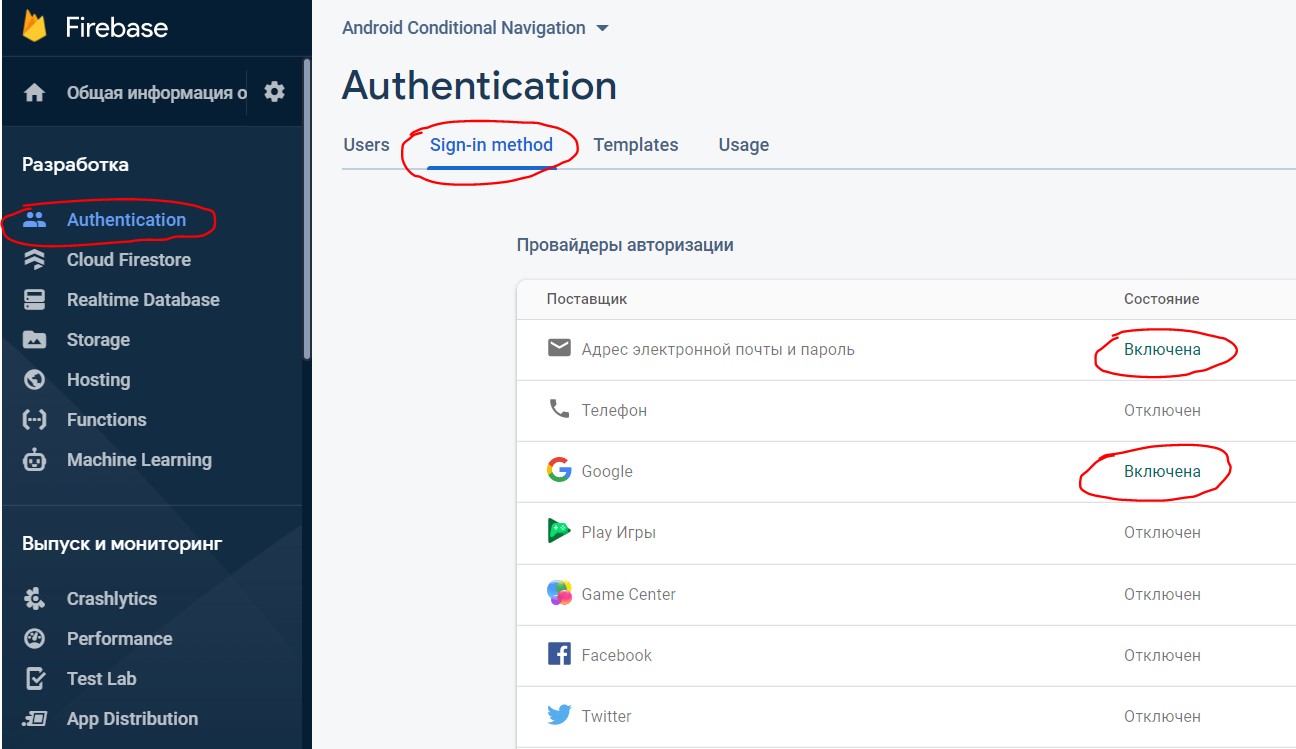Select the Sign-in method tab

click(x=491, y=145)
